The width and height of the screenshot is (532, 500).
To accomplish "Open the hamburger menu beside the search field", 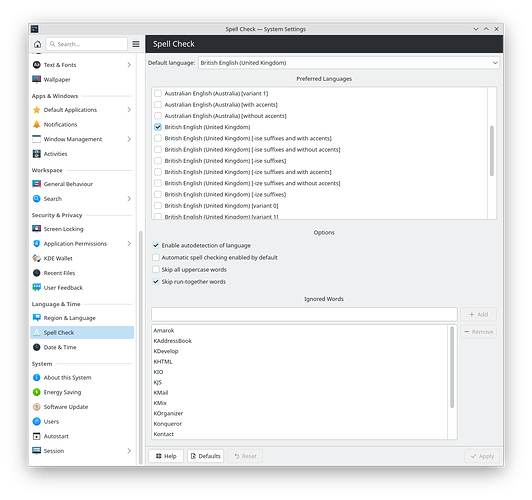I will pyautogui.click(x=136, y=44).
